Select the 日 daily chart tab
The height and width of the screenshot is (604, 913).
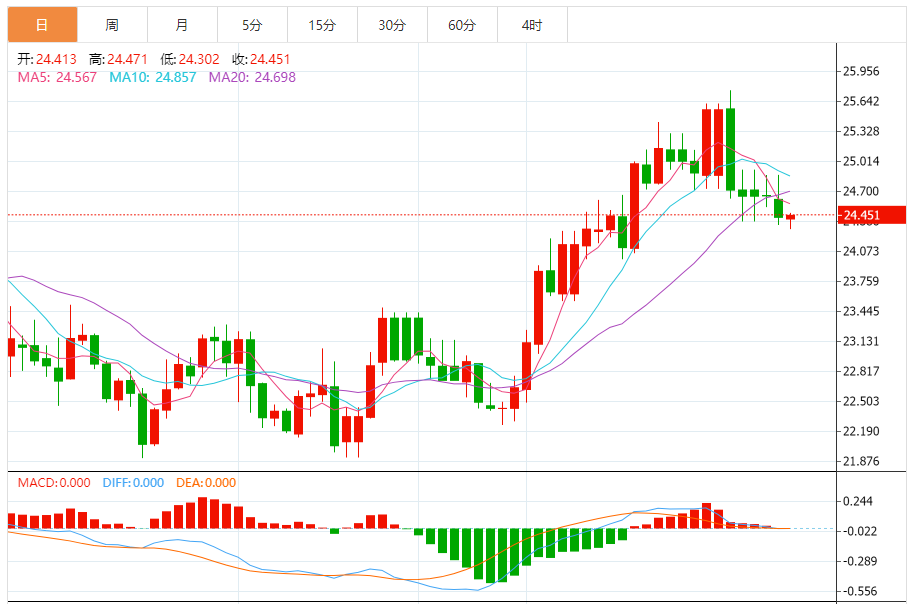pyautogui.click(x=43, y=25)
